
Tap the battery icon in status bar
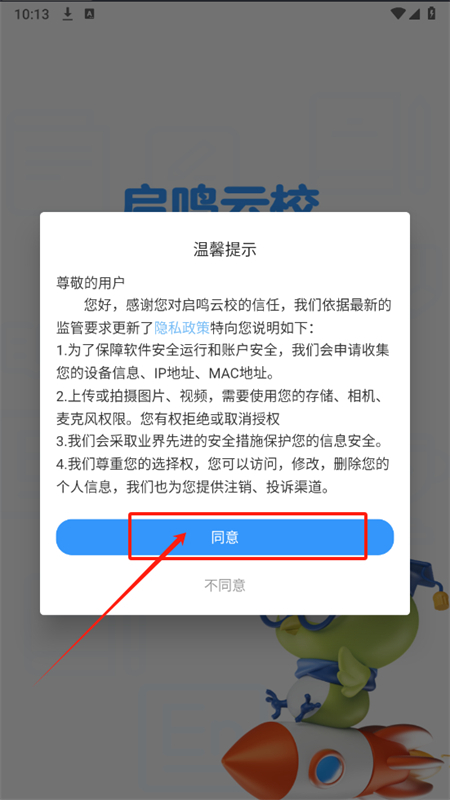point(432,14)
